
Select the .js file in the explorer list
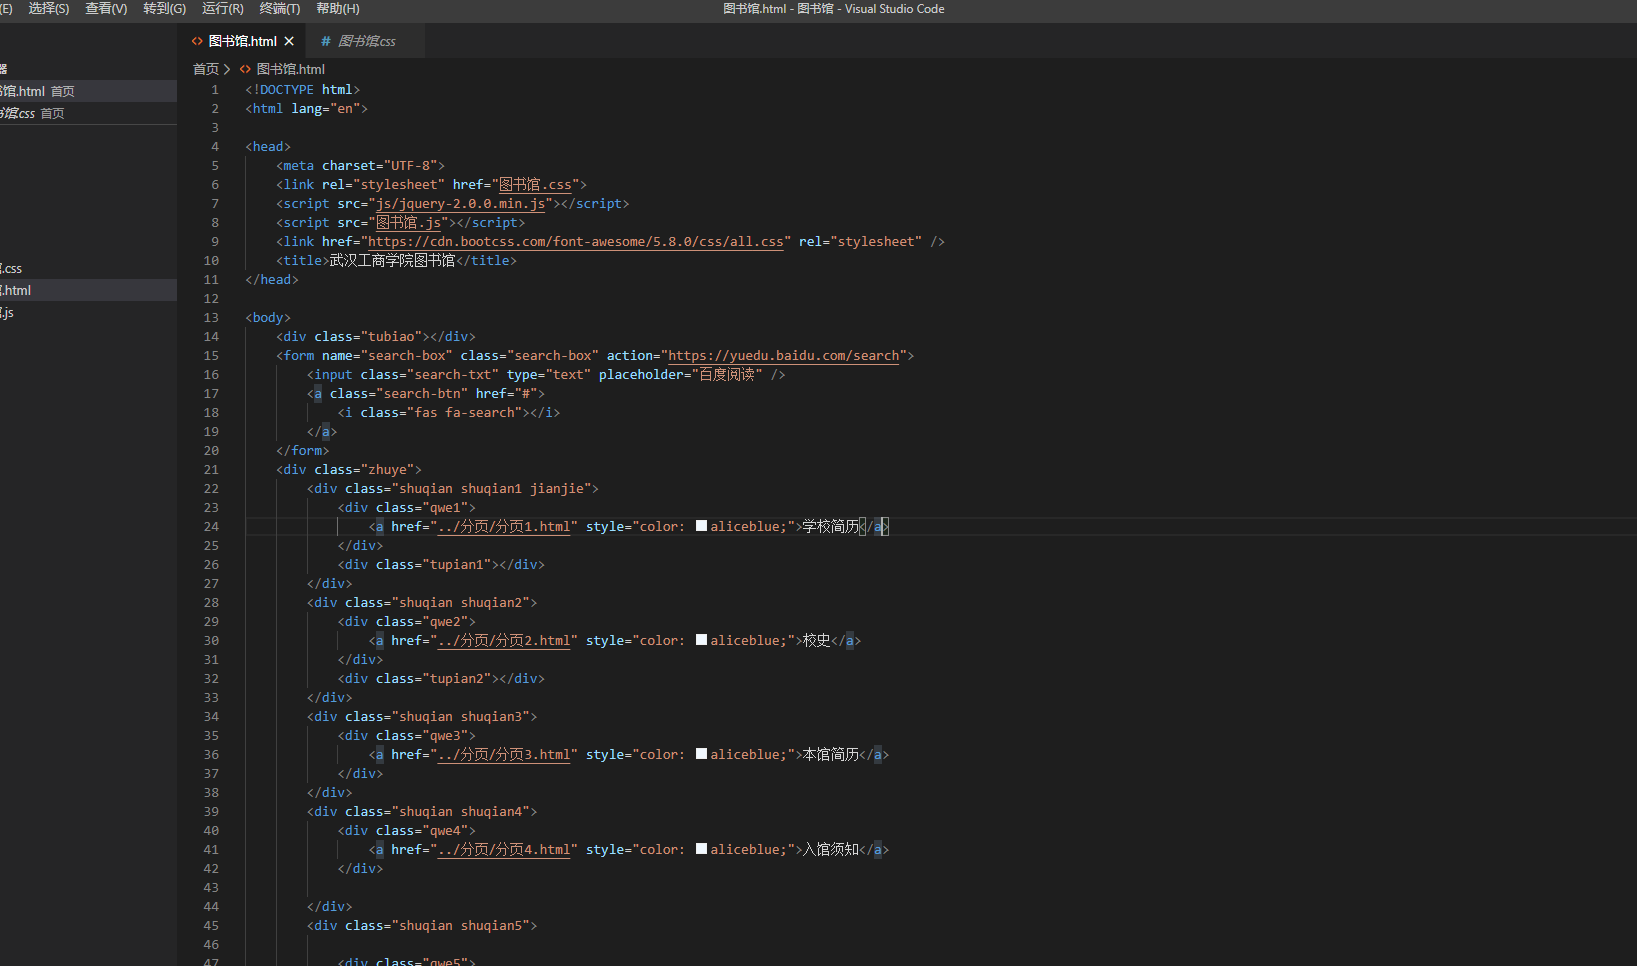88,313
